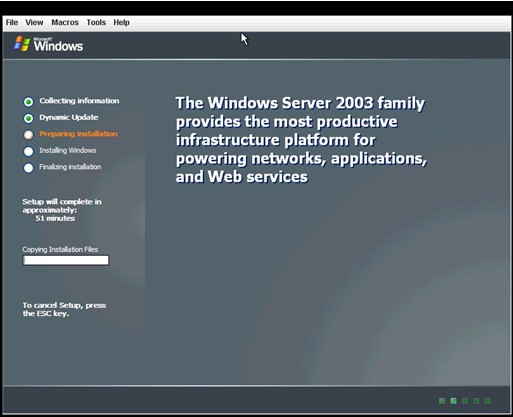Click the Preparing installation orange label

[78, 134]
